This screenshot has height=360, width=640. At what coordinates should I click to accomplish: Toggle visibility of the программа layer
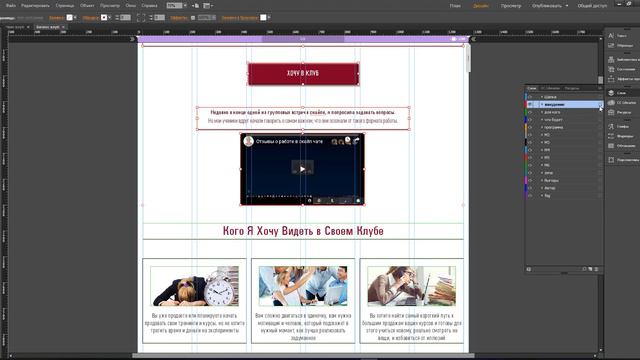530,127
